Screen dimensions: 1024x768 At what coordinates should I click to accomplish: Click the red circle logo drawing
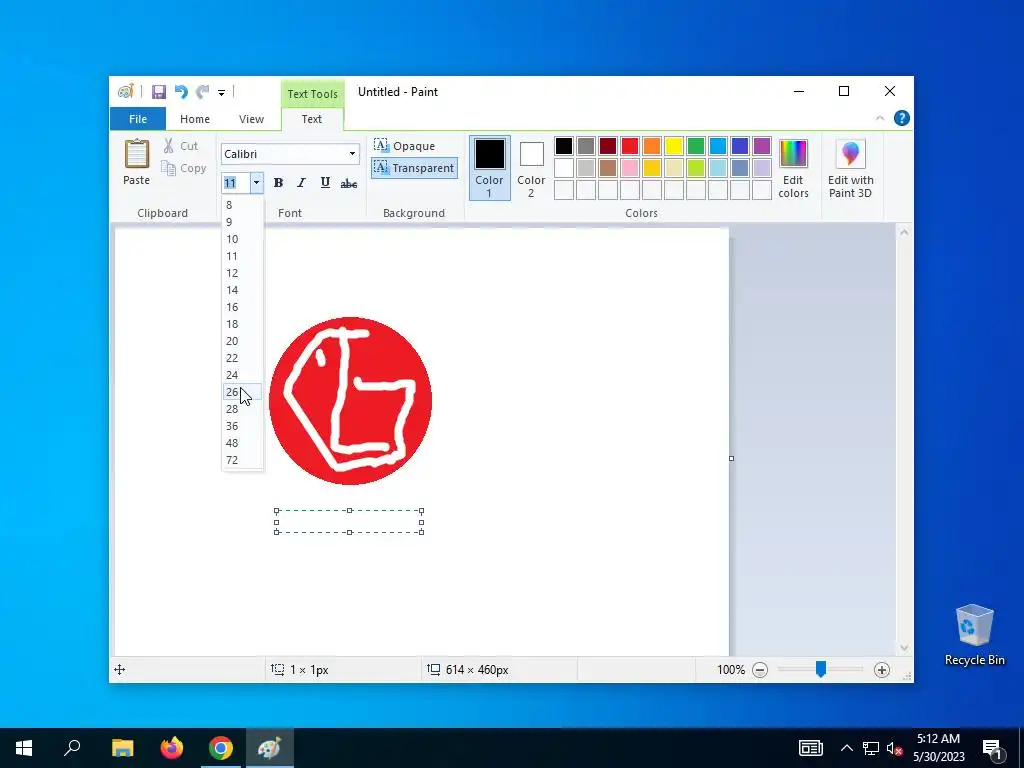(x=350, y=401)
